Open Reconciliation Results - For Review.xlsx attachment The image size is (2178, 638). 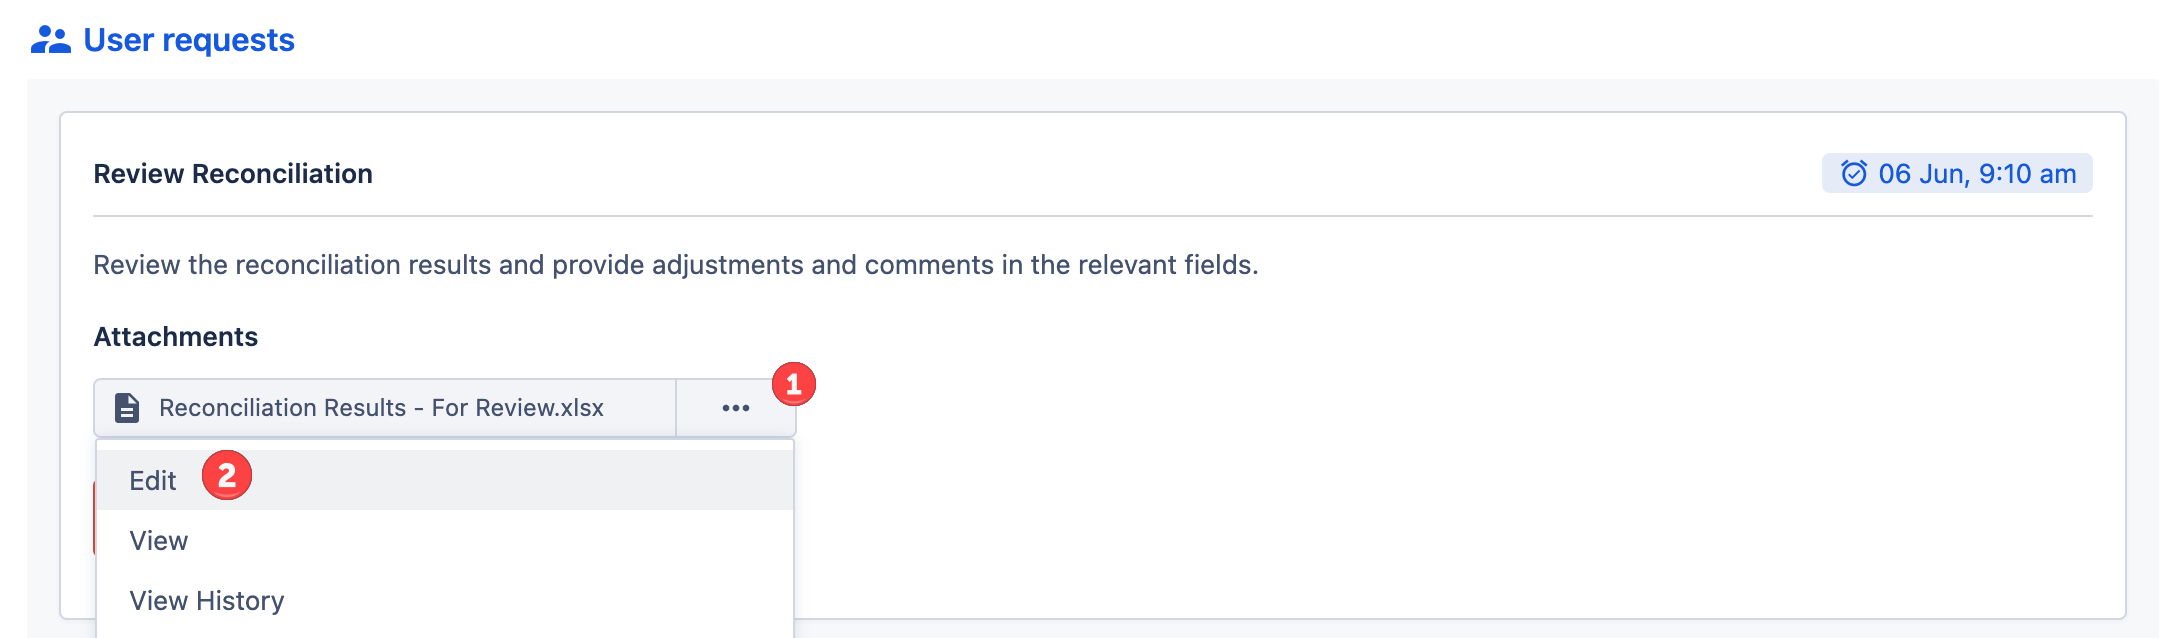pos(381,408)
